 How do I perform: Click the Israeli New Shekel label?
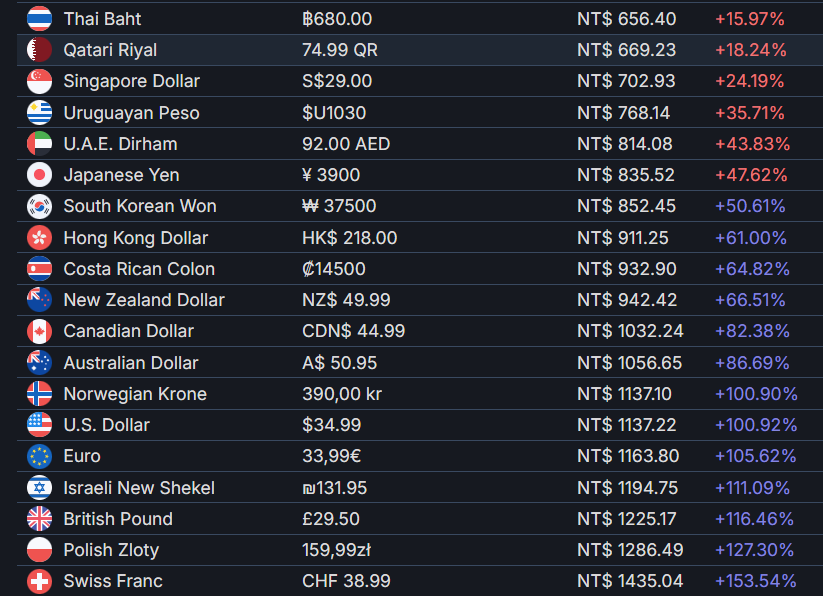coord(139,488)
